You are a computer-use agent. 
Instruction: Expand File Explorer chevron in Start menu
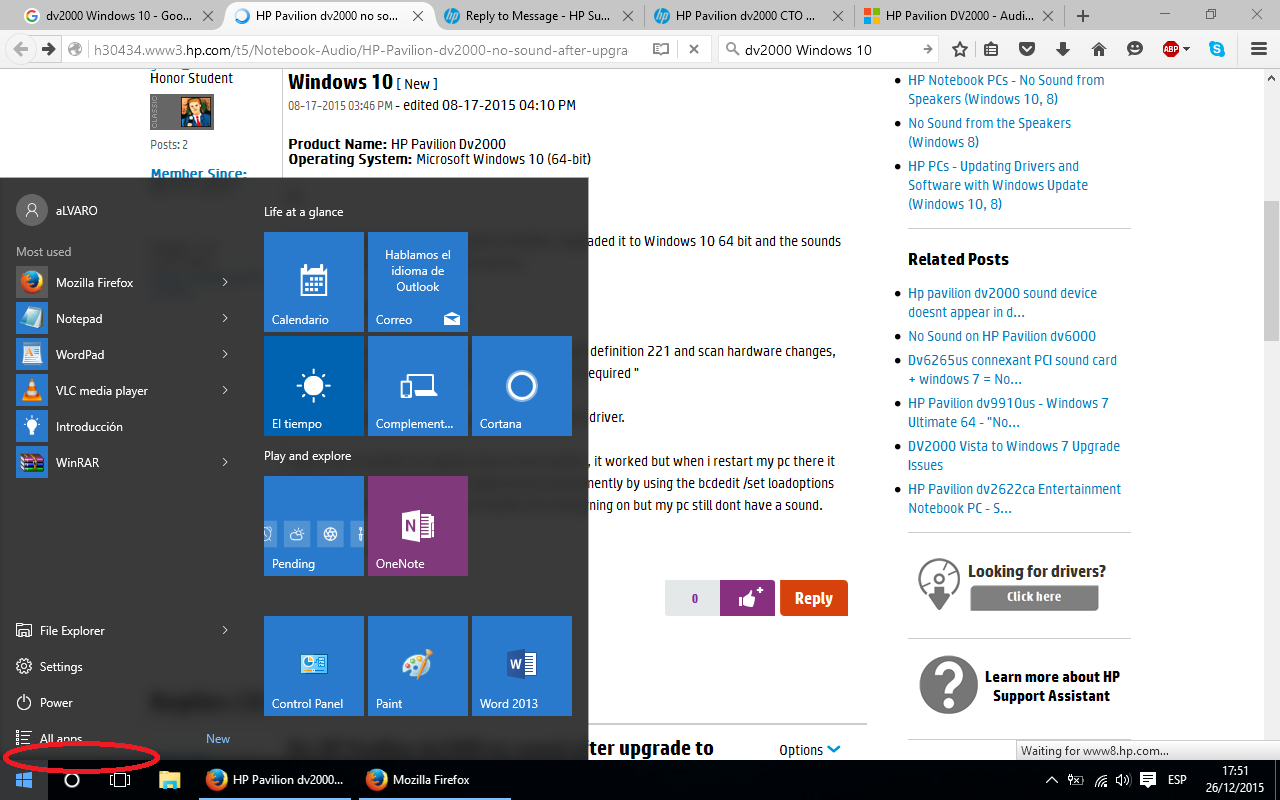225,631
